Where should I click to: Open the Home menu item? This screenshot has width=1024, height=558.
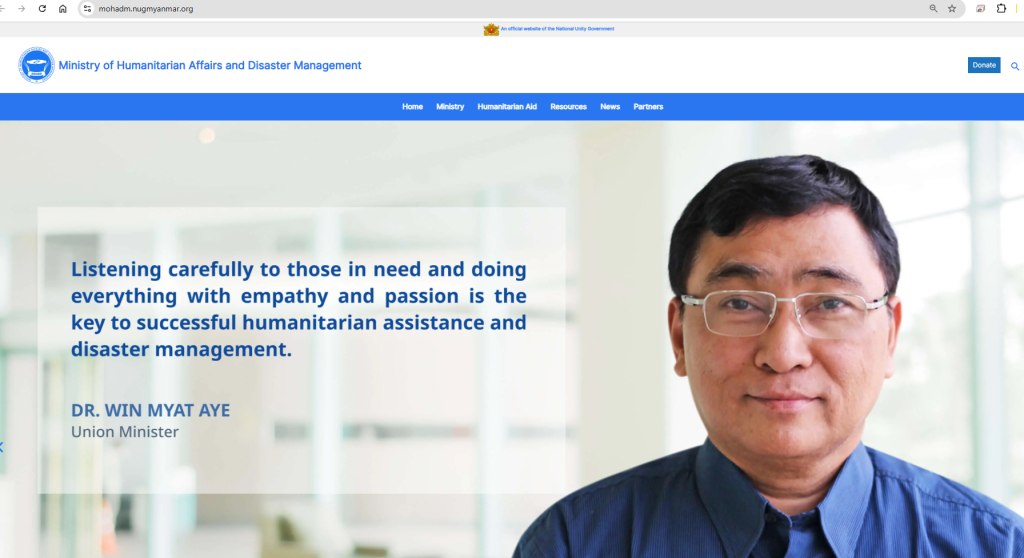[x=412, y=107]
